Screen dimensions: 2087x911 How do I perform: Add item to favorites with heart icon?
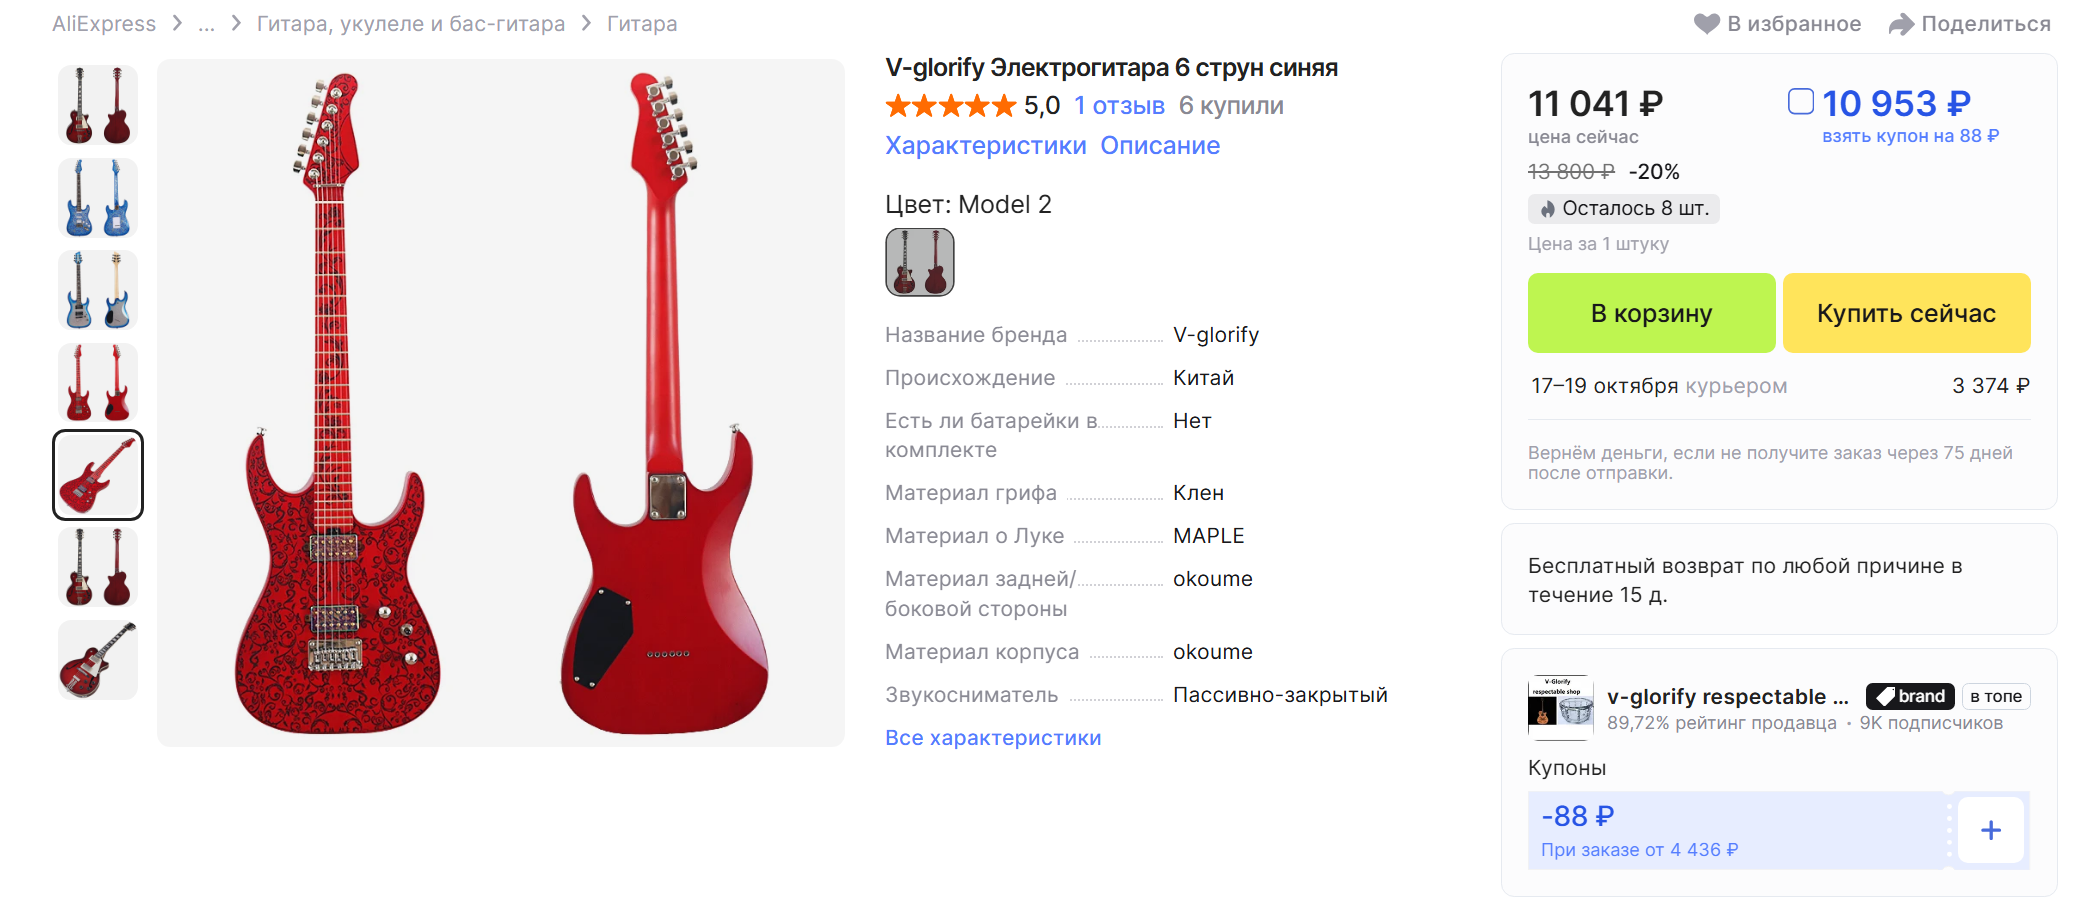click(x=1706, y=24)
